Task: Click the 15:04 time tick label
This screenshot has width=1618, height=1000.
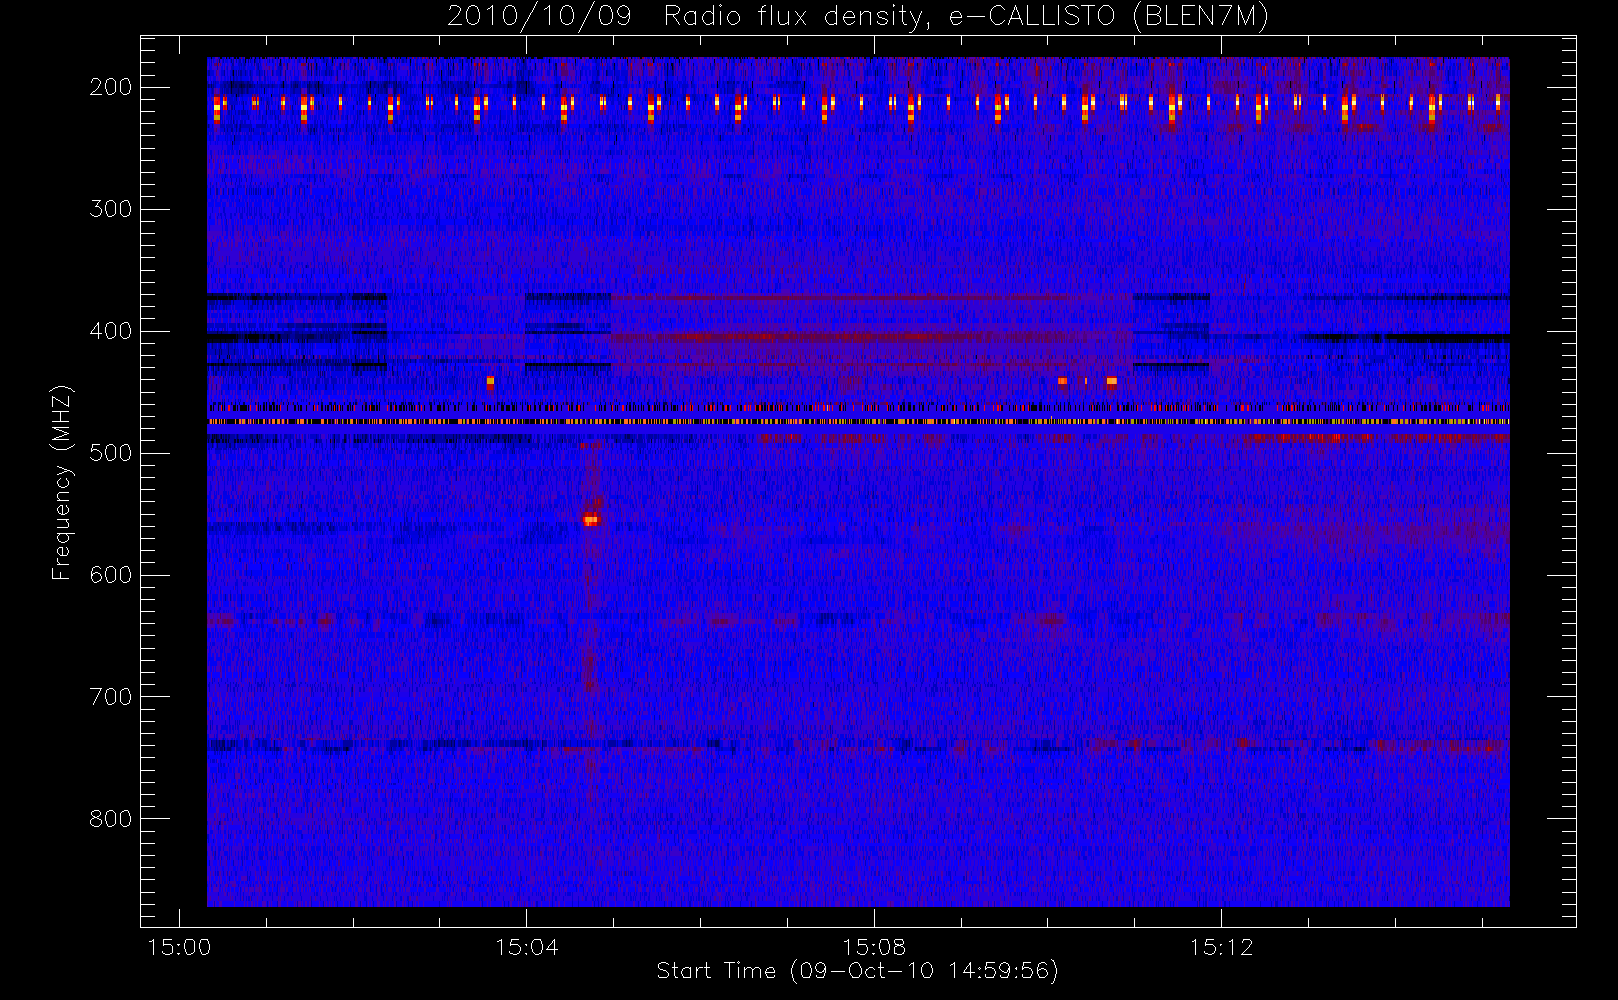Action: click(527, 947)
